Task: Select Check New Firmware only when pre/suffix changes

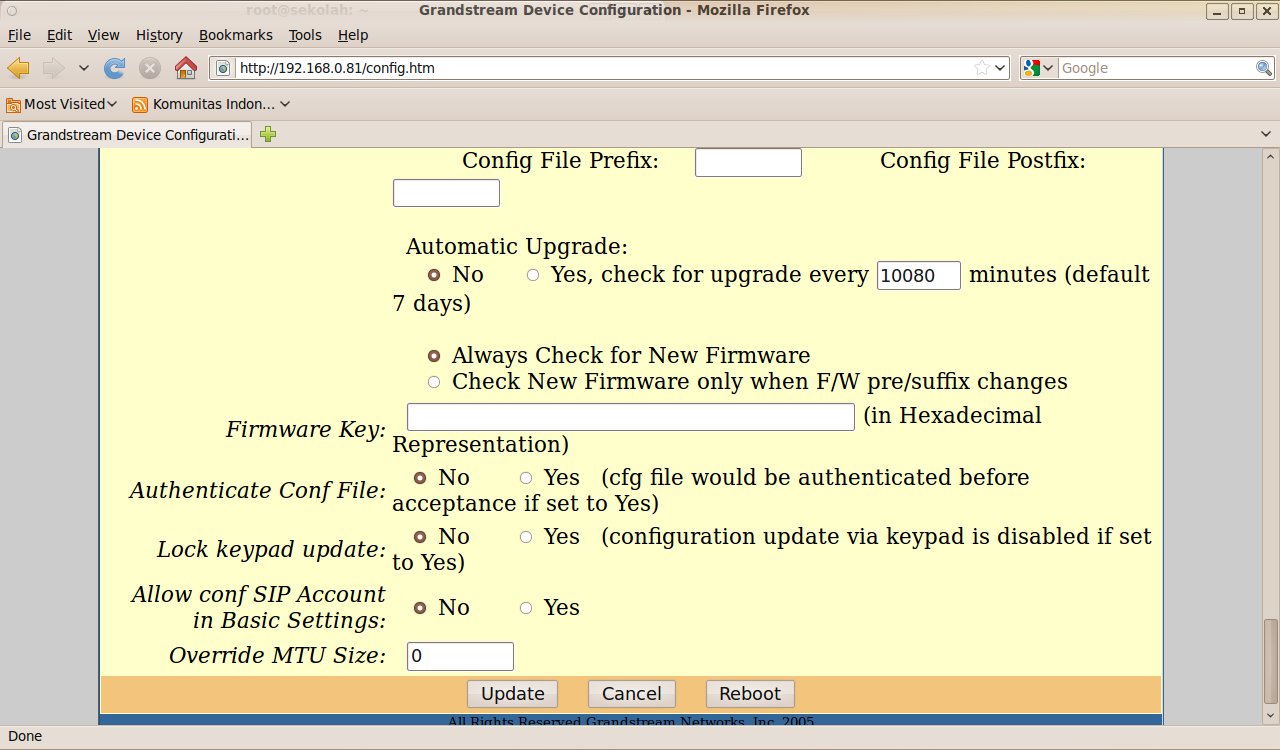Action: (x=434, y=382)
